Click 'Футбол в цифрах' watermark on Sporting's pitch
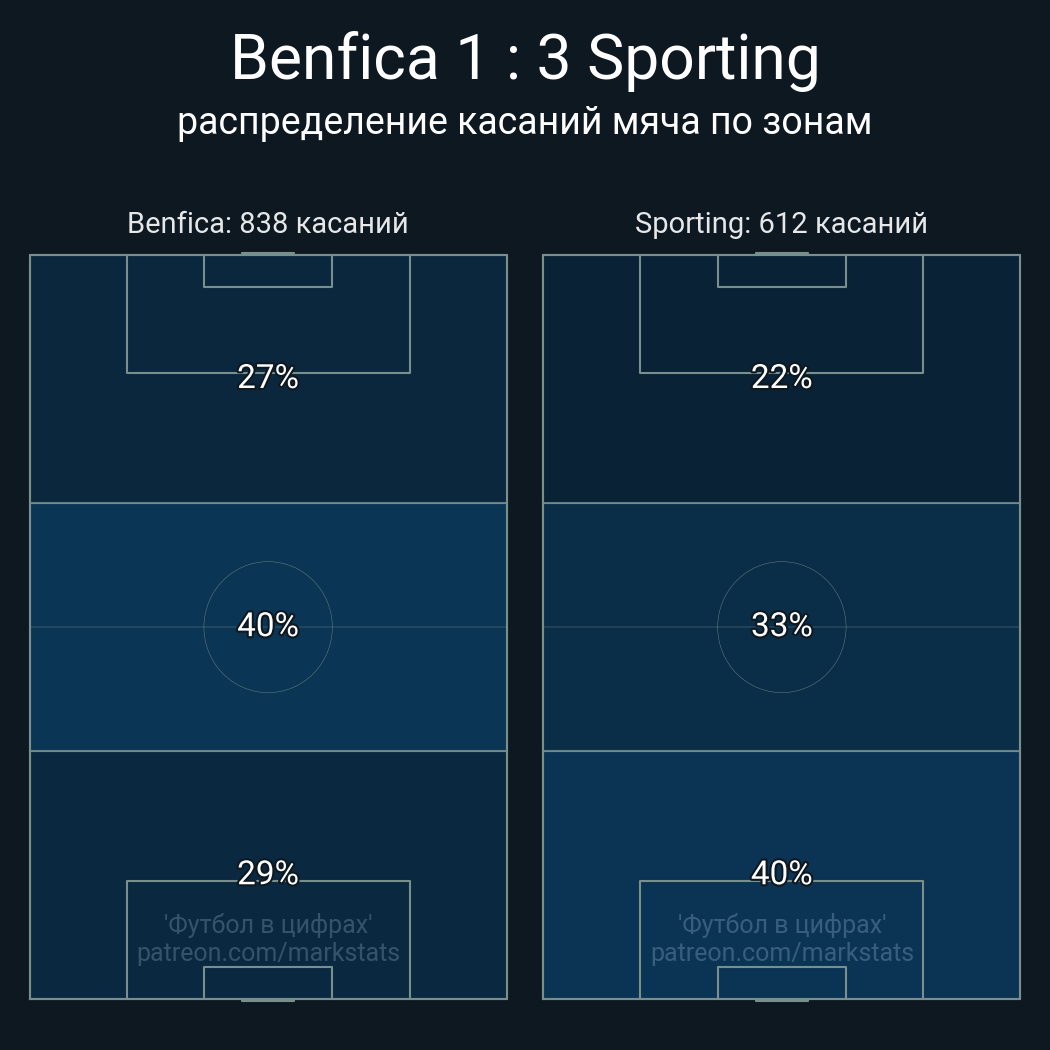The image size is (1050, 1050). [x=782, y=924]
